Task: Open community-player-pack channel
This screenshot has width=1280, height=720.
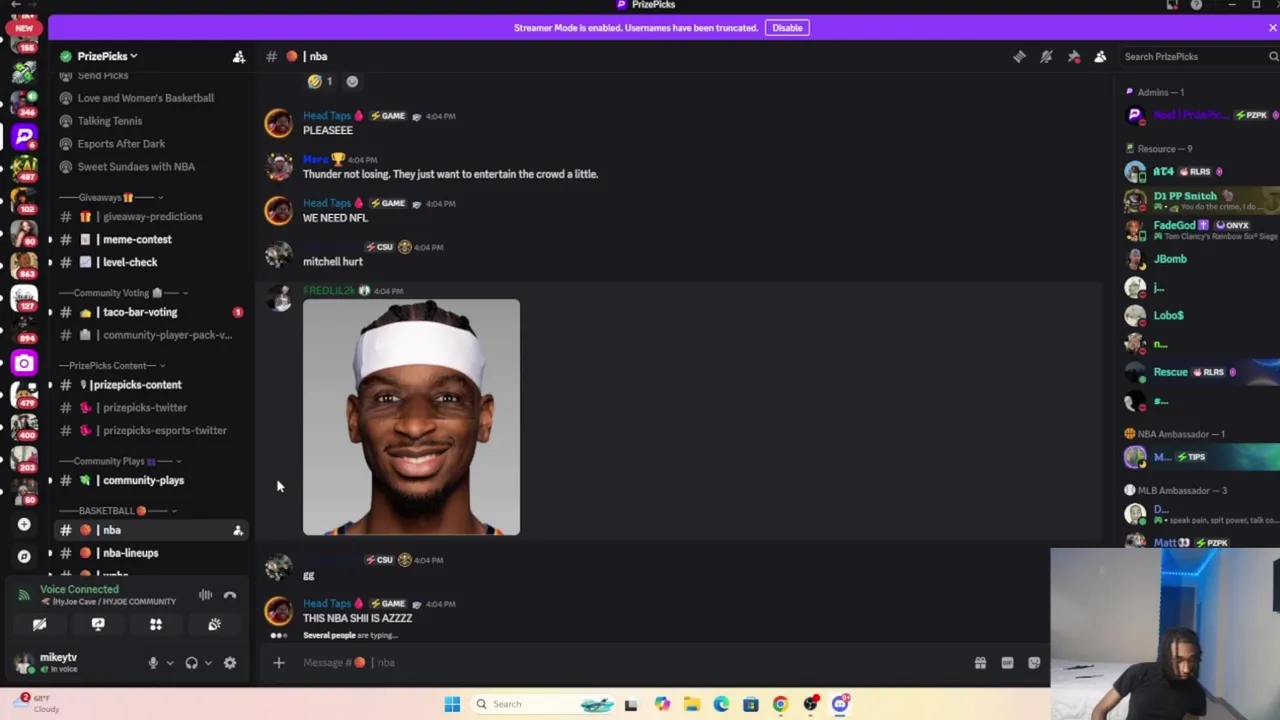Action: click(148, 336)
